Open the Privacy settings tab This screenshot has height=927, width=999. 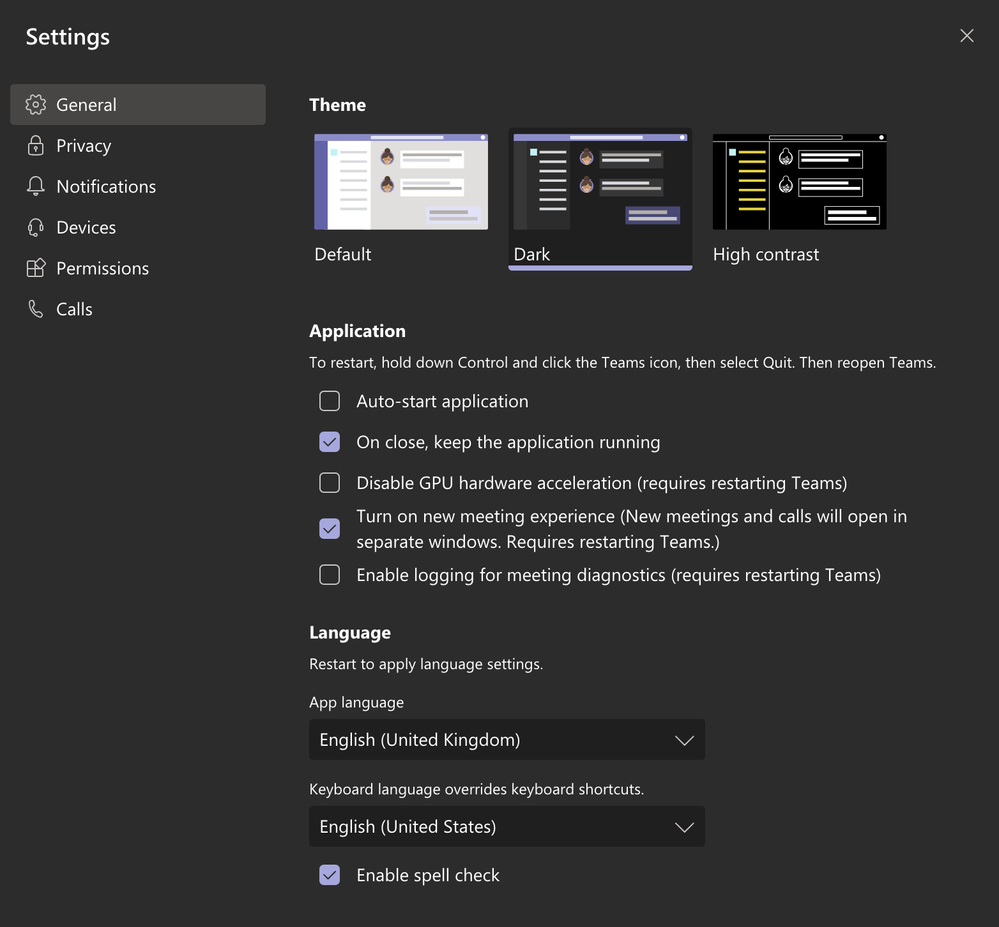[84, 146]
